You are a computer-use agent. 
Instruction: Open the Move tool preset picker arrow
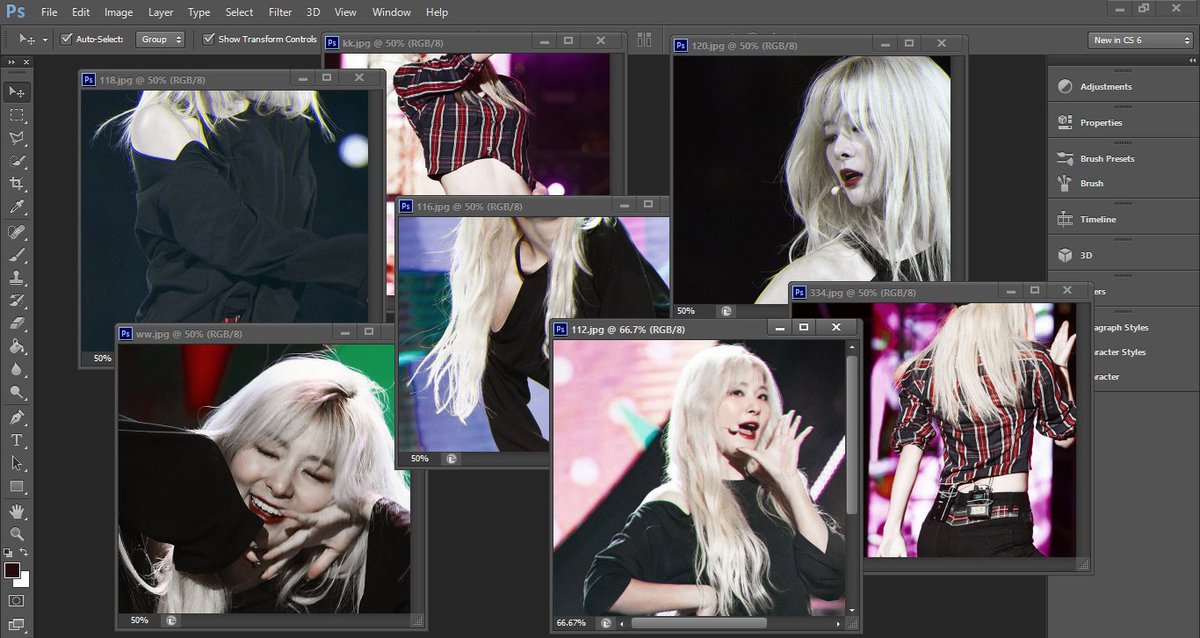click(x=45, y=40)
